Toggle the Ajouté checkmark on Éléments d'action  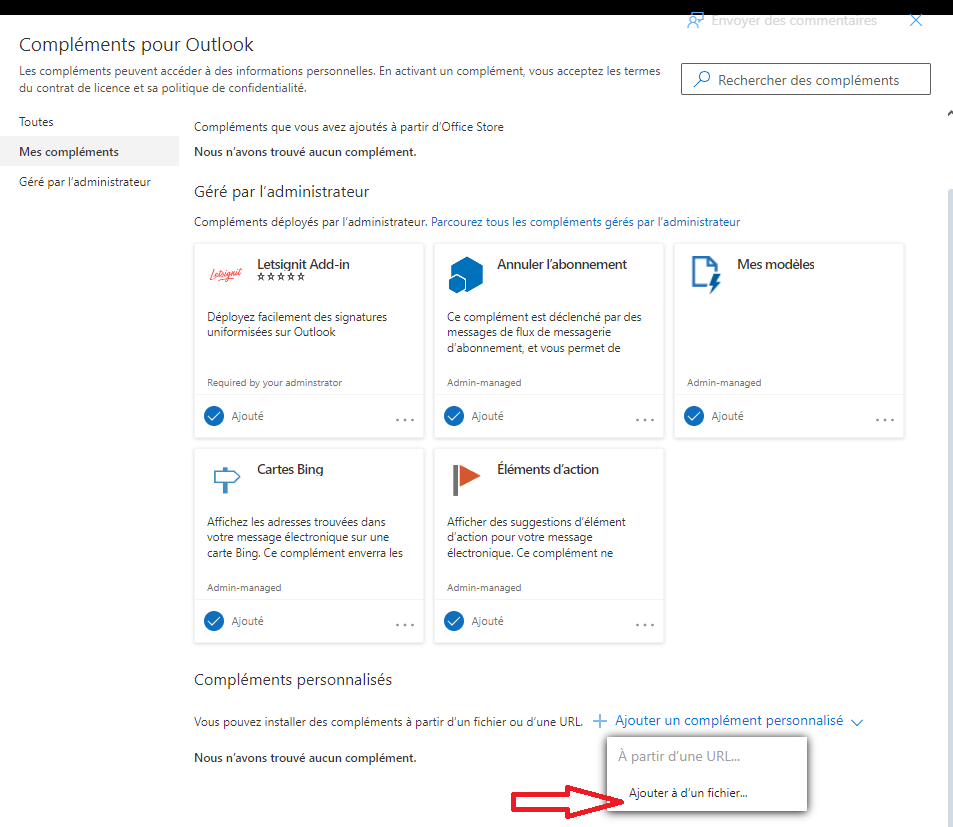coord(454,621)
